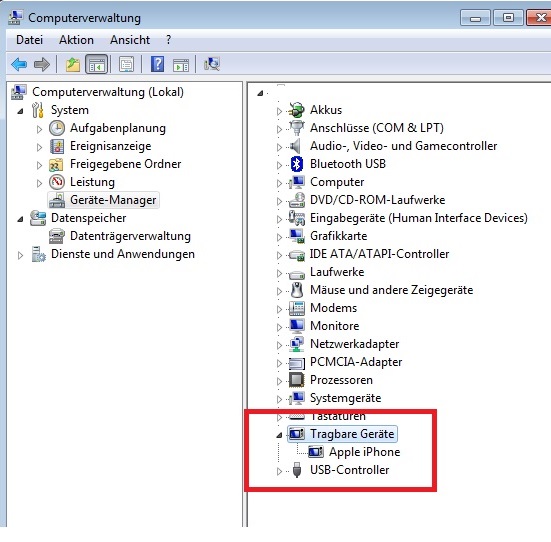Close the Computerverwaltung window

(539, 18)
